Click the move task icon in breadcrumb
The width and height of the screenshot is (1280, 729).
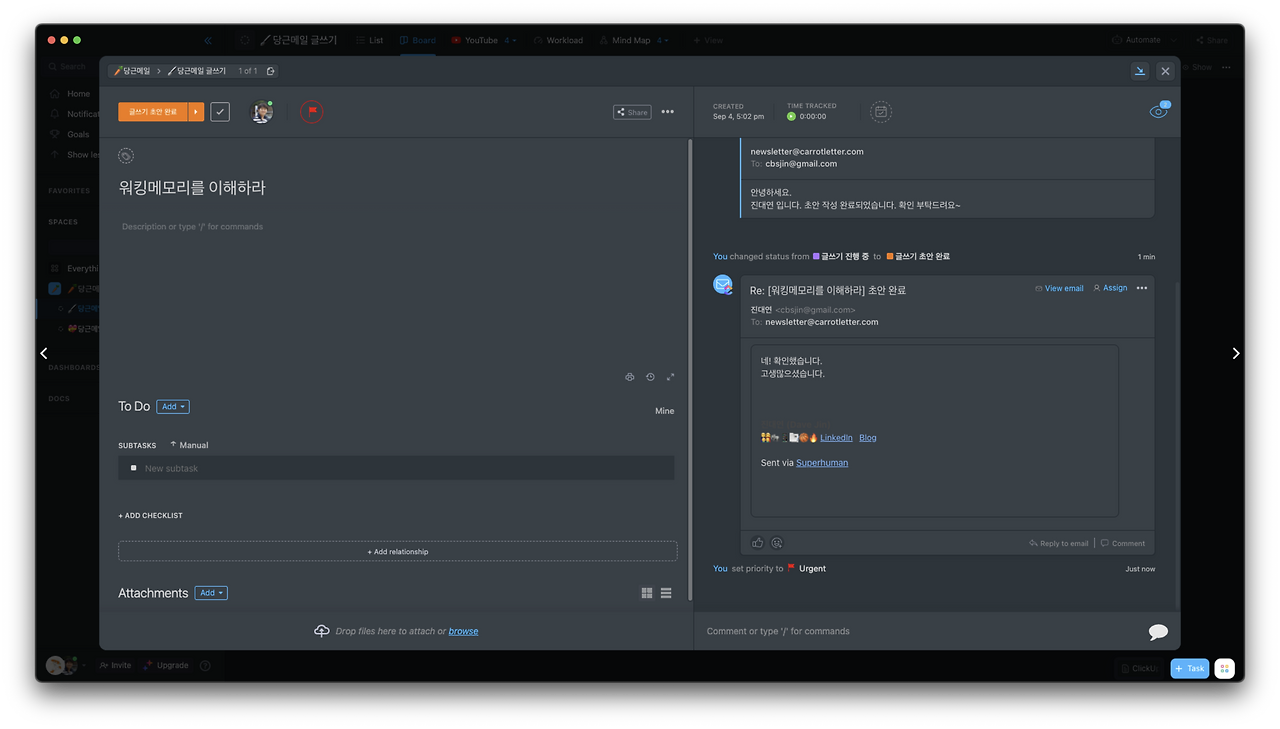point(271,71)
